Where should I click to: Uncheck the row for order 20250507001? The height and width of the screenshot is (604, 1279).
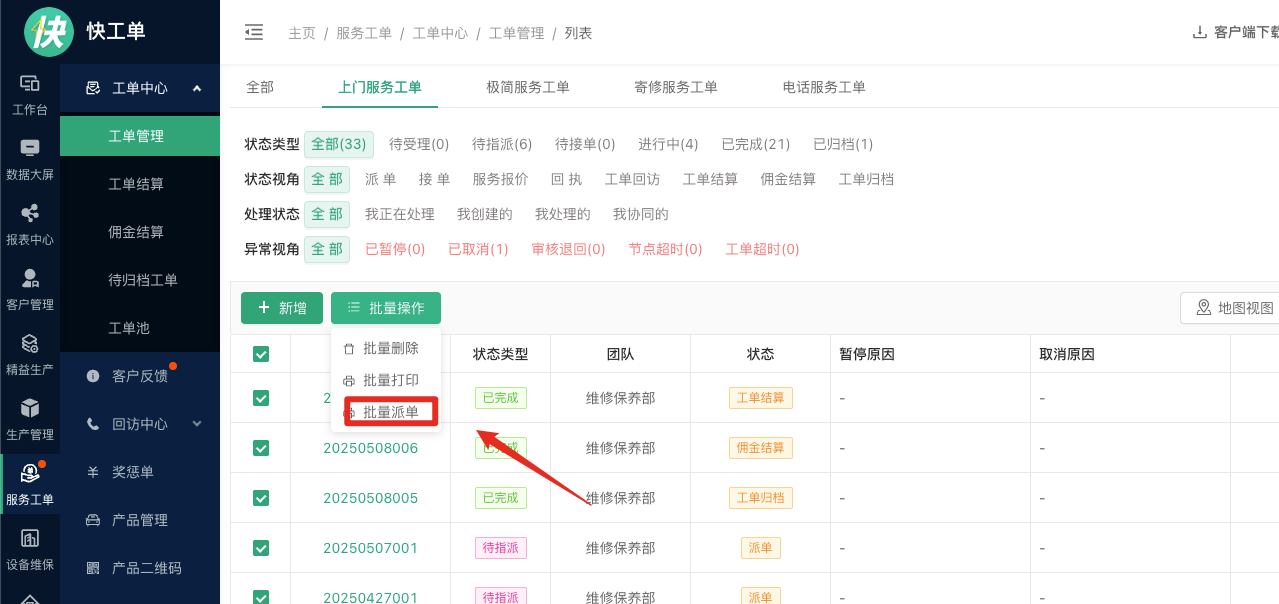[261, 548]
